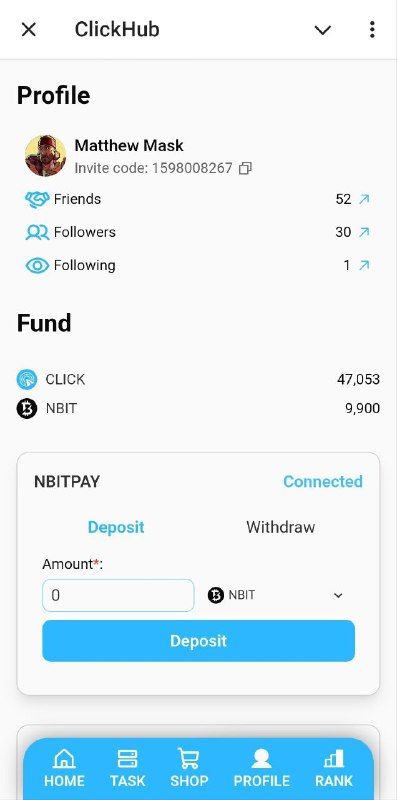Viewport: 397px width, 800px height.
Task: Open Friends list via arrow icon
Action: click(x=364, y=199)
